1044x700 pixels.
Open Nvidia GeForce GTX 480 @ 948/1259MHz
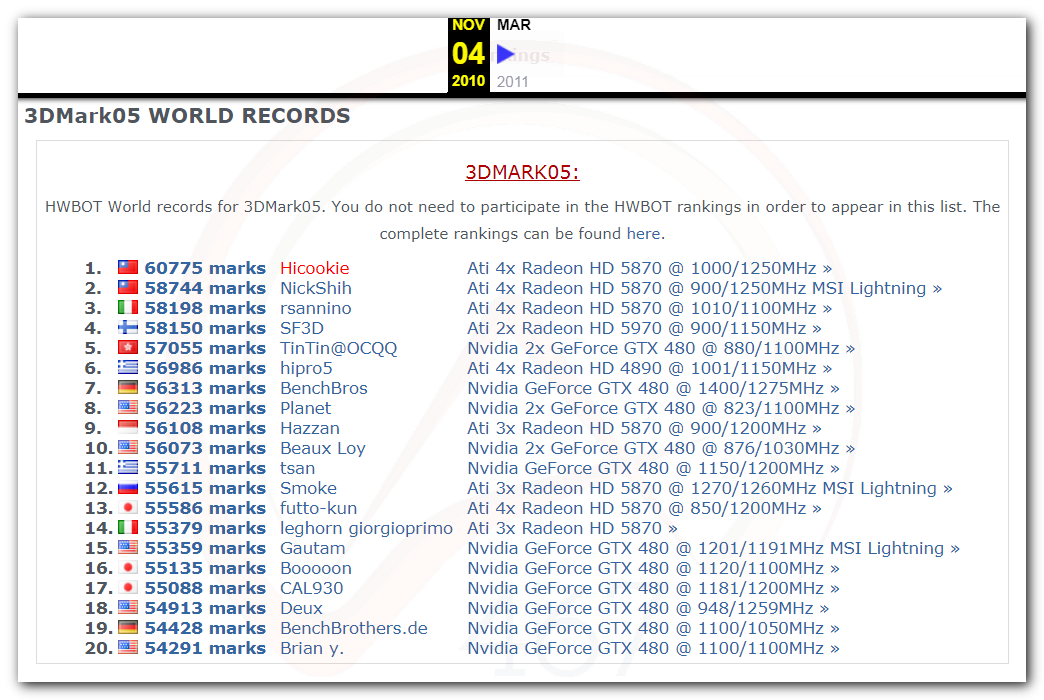coord(648,608)
